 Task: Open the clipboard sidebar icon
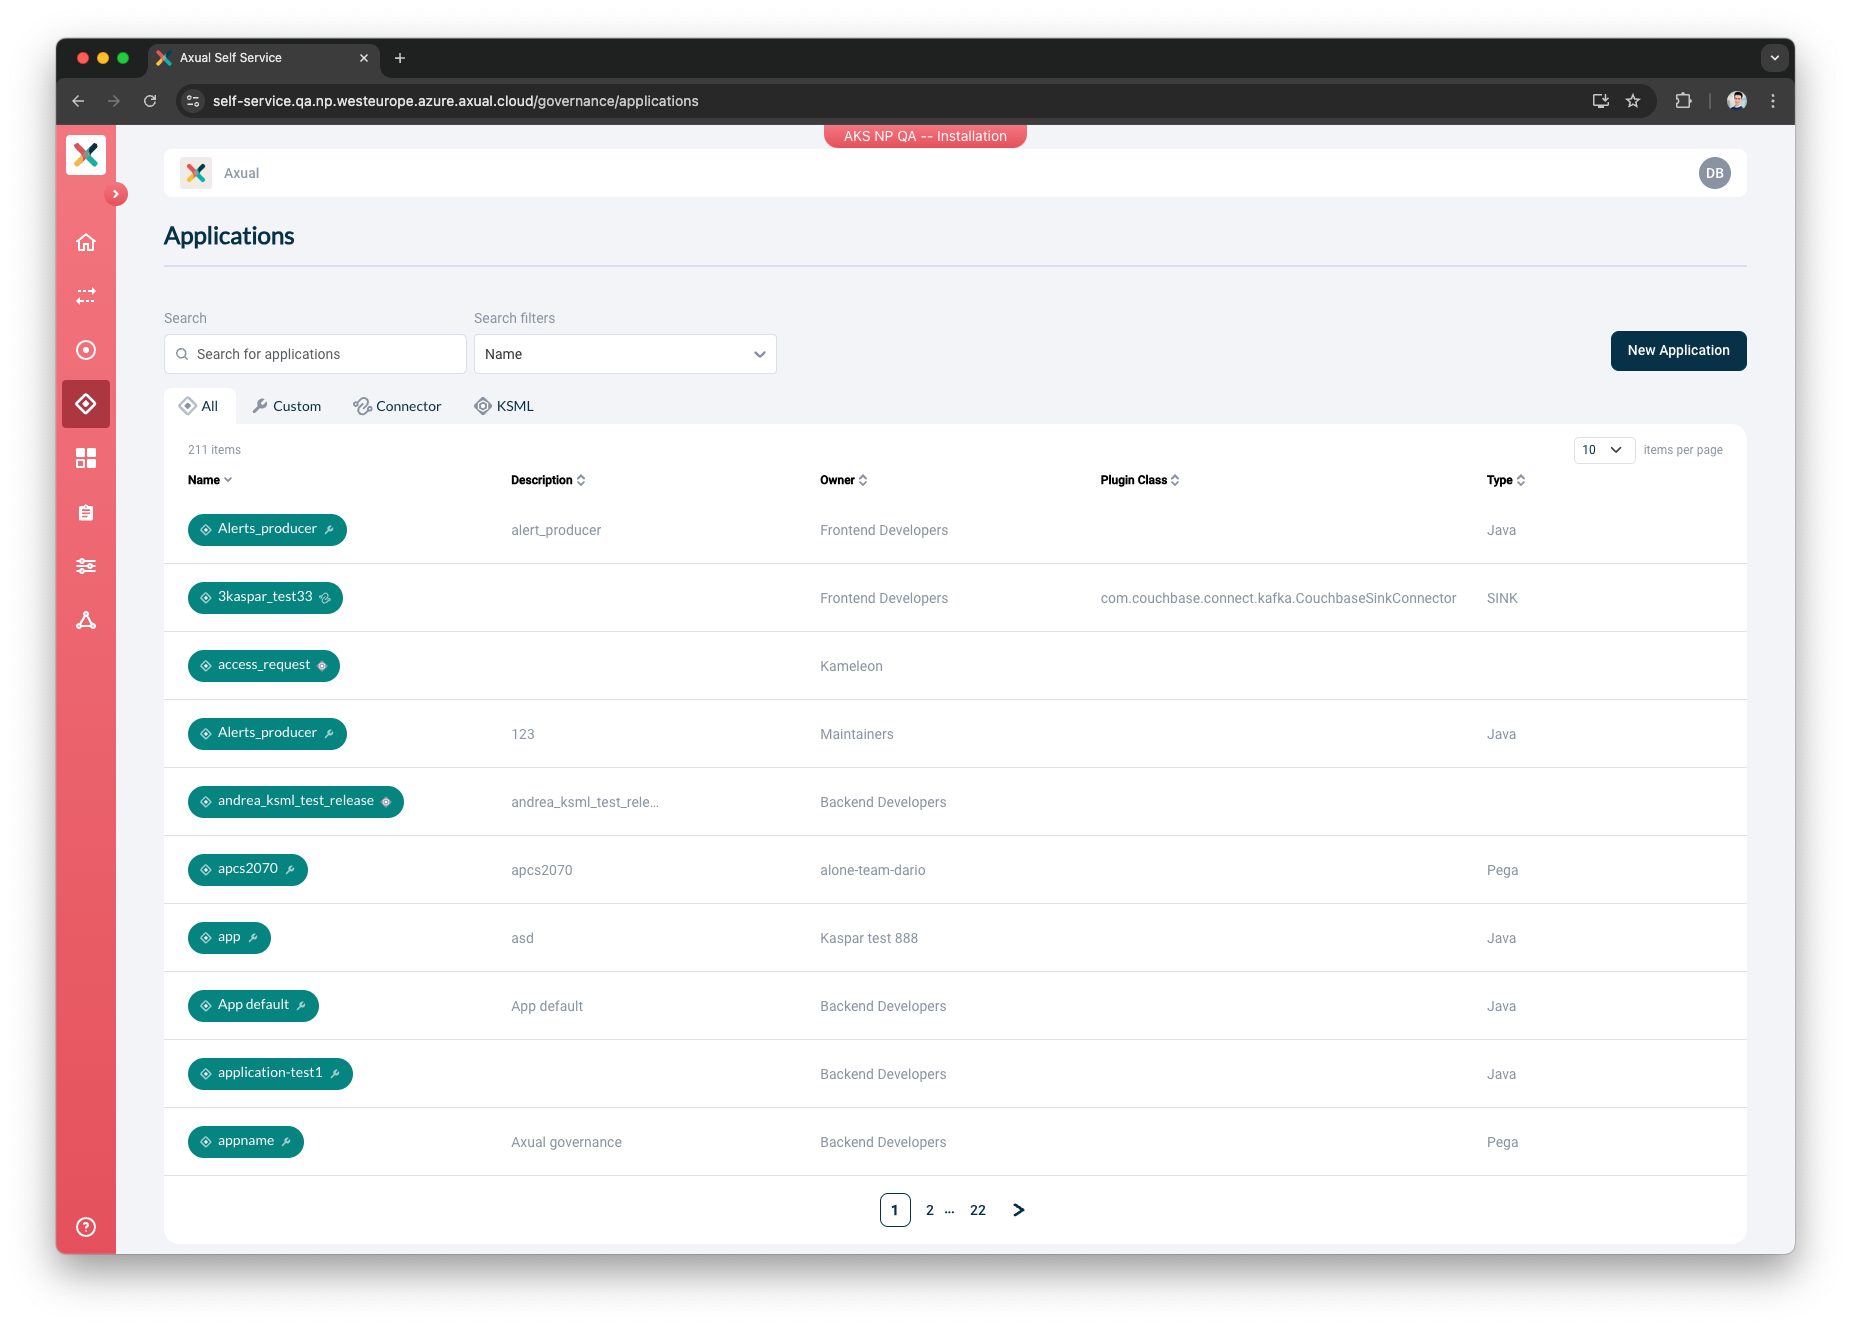(x=86, y=512)
